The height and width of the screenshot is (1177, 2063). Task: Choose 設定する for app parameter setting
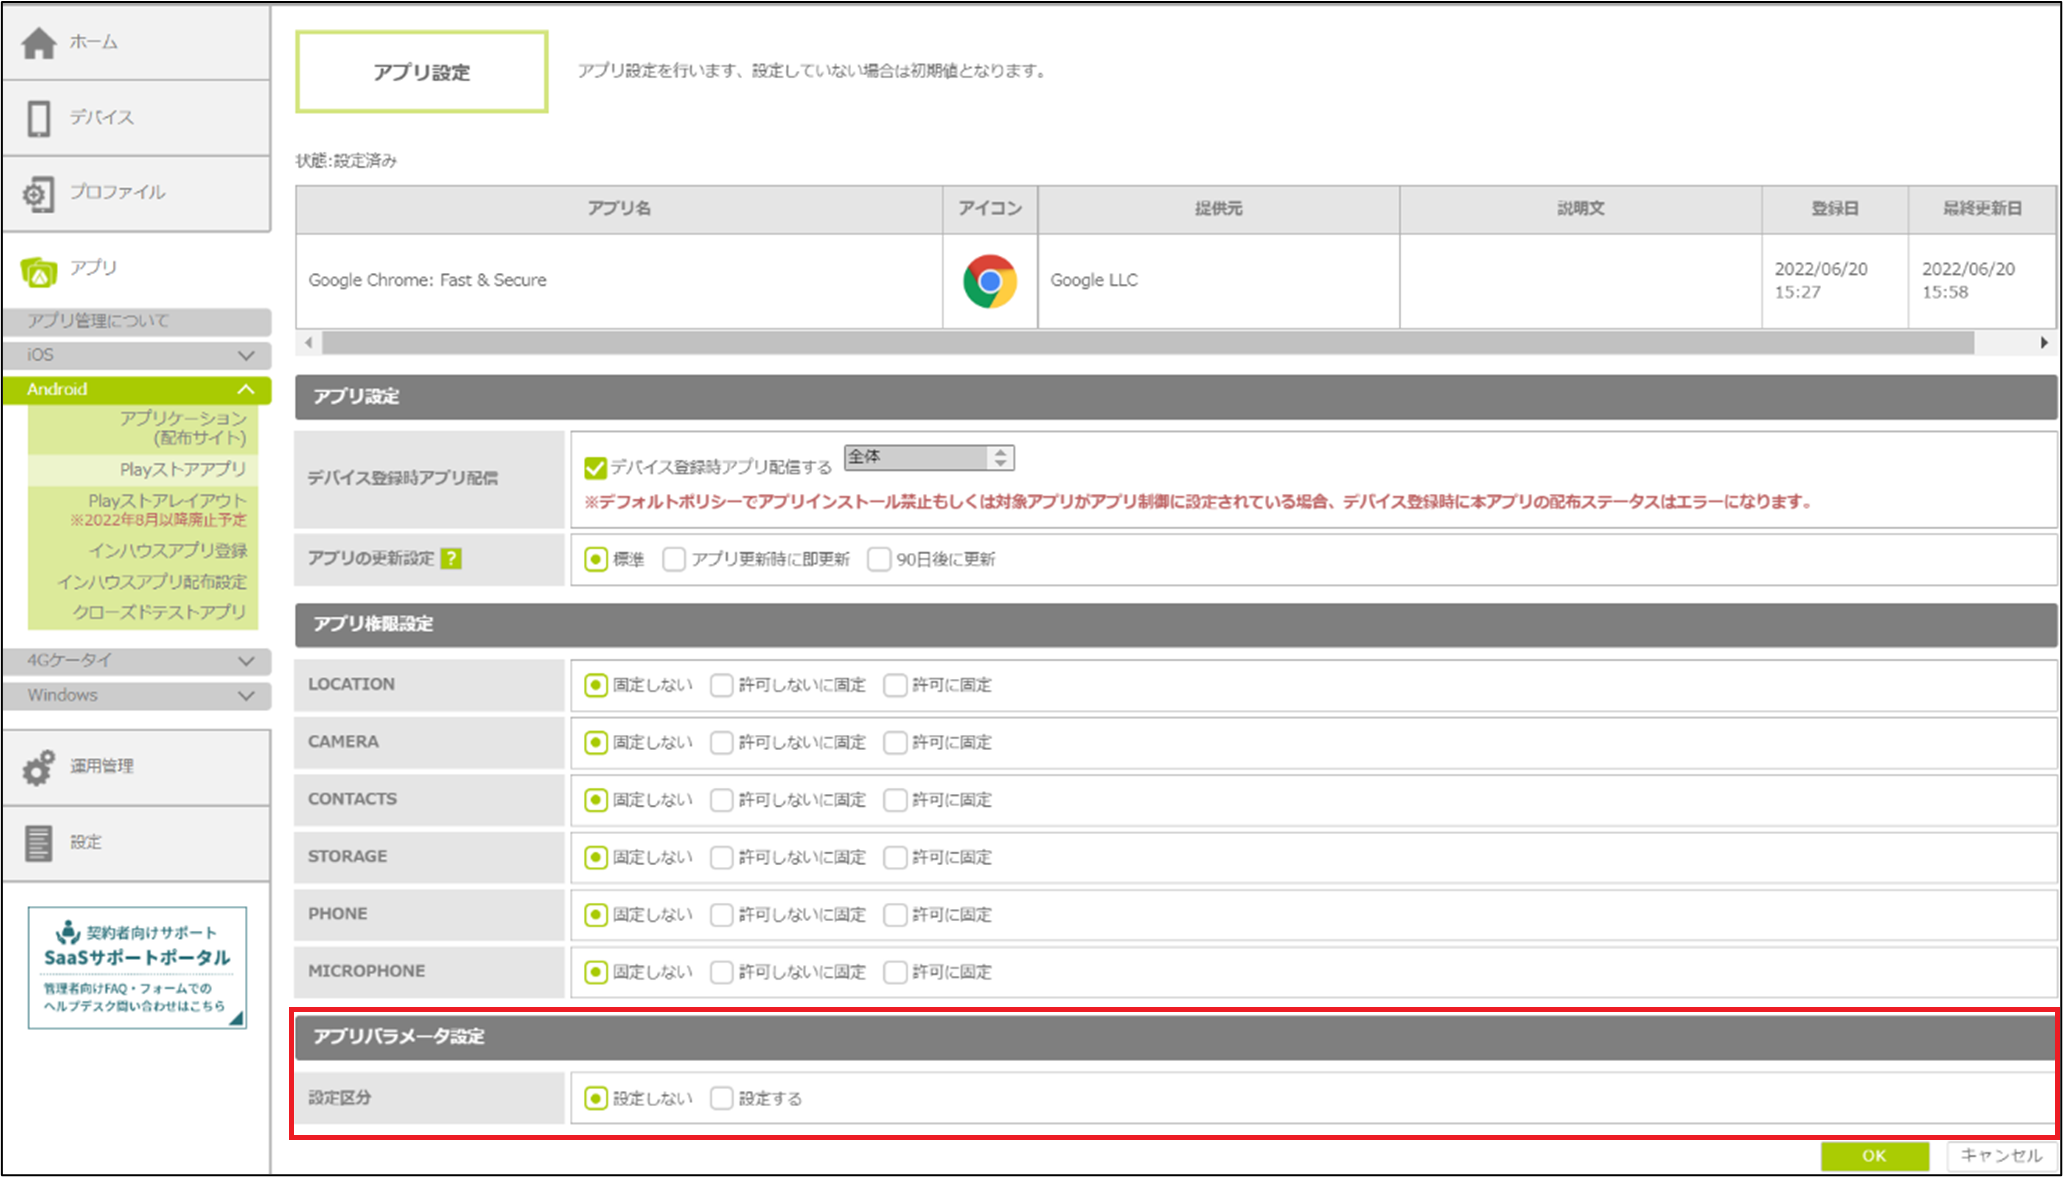pos(722,1098)
